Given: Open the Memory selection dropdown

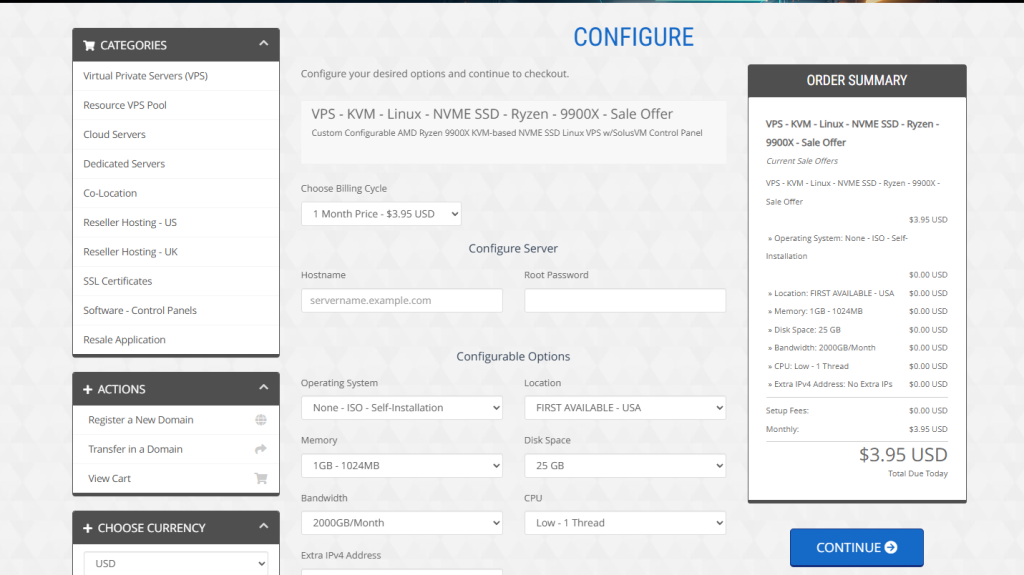Looking at the screenshot, I should point(401,465).
